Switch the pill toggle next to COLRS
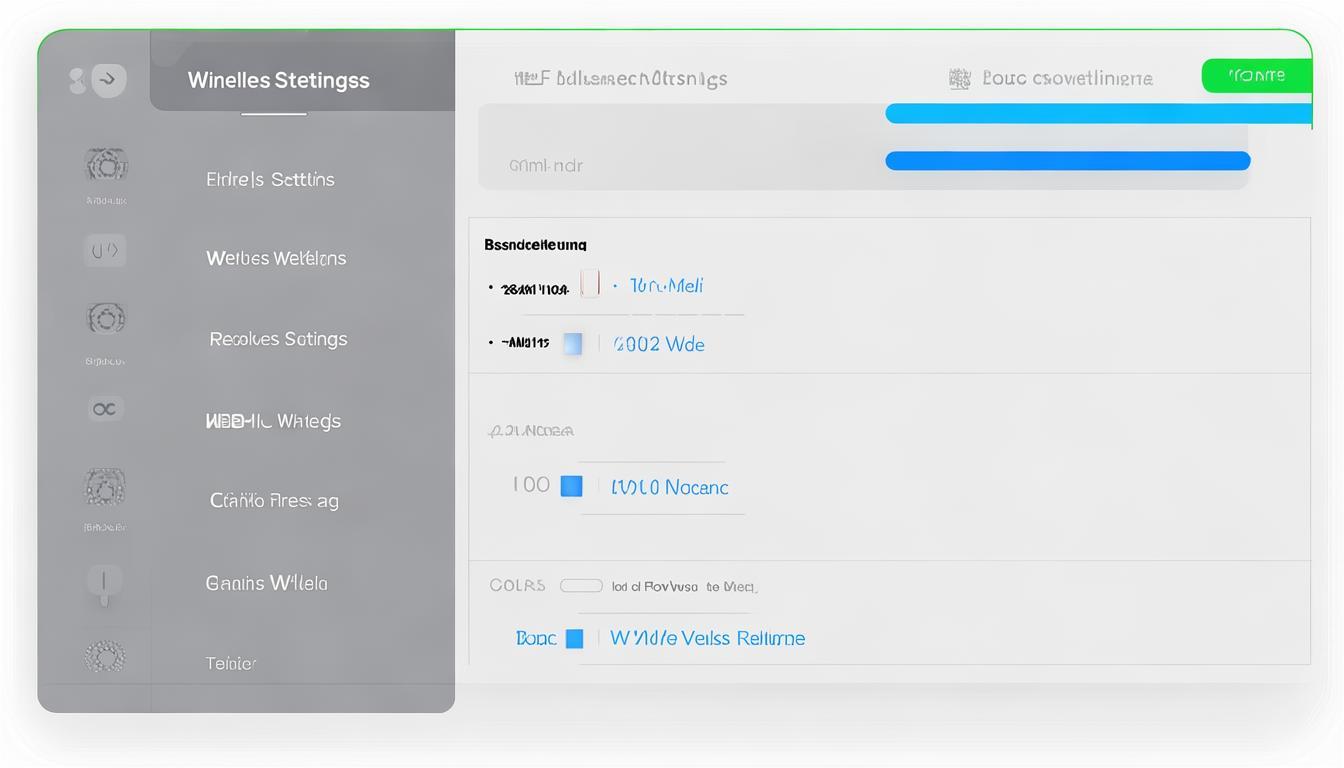 (x=581, y=586)
